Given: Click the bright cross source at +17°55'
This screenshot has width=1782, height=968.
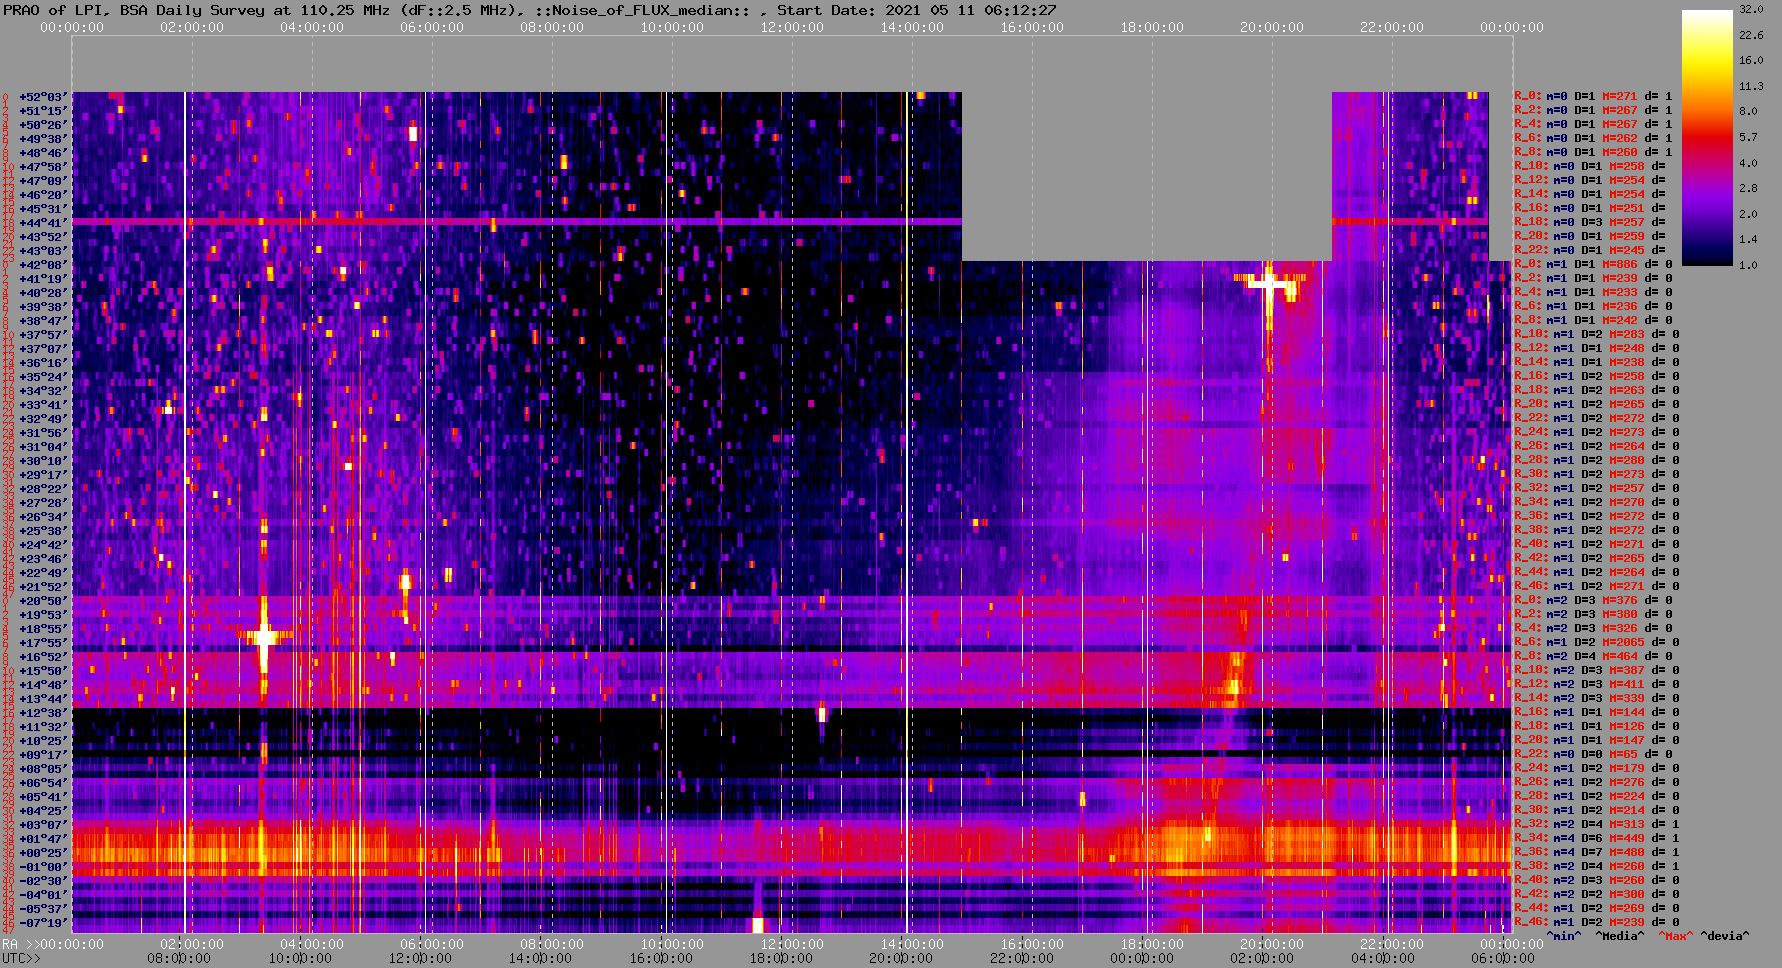Looking at the screenshot, I should (264, 636).
